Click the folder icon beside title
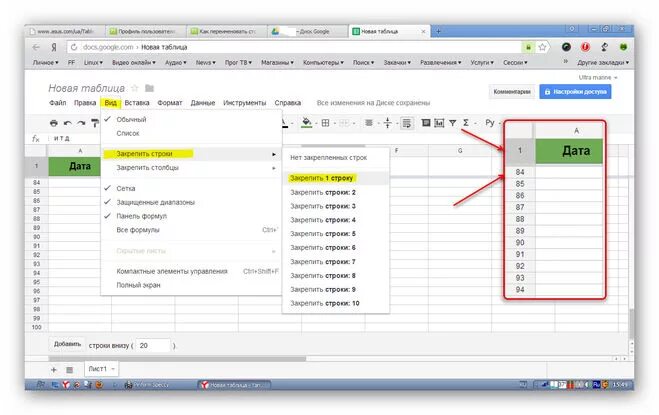 [x=150, y=88]
